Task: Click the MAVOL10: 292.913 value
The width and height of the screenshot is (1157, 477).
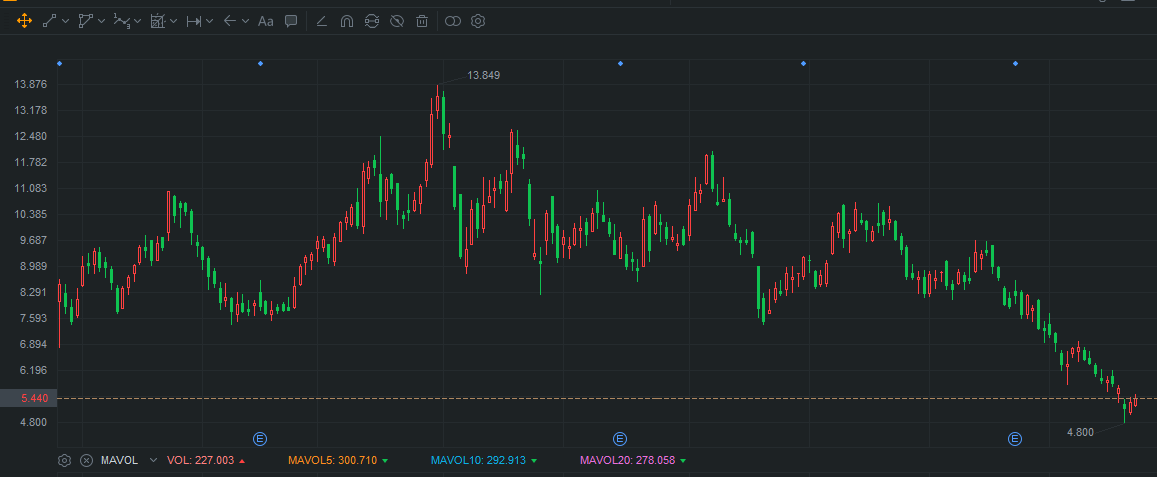Action: point(478,461)
